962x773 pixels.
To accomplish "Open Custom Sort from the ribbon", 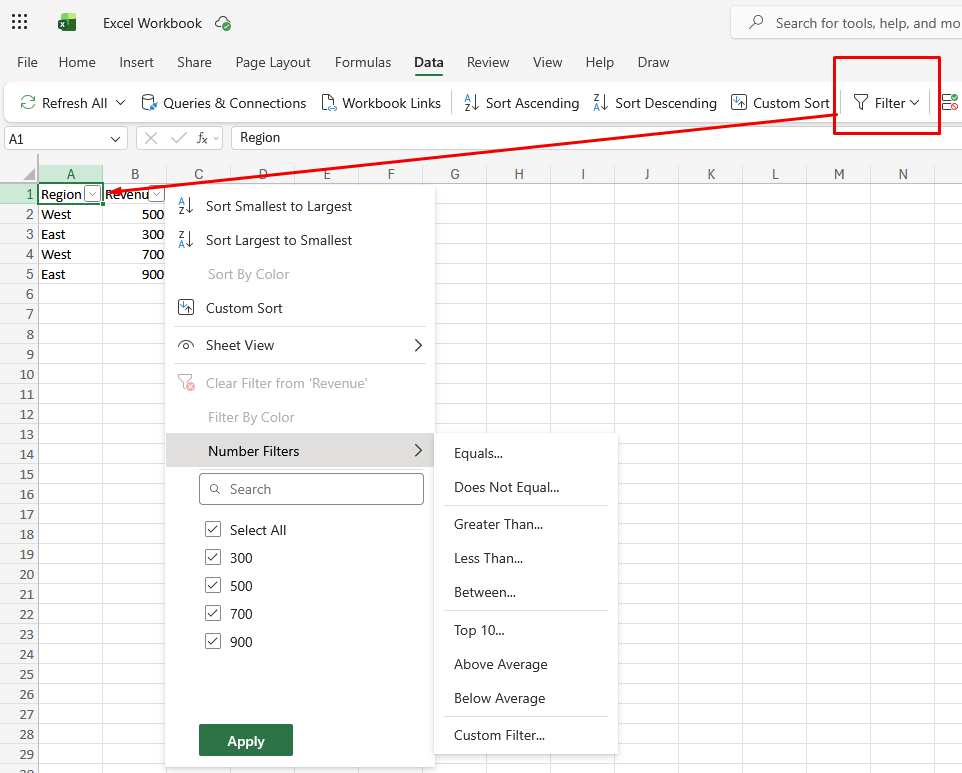I will pos(780,103).
